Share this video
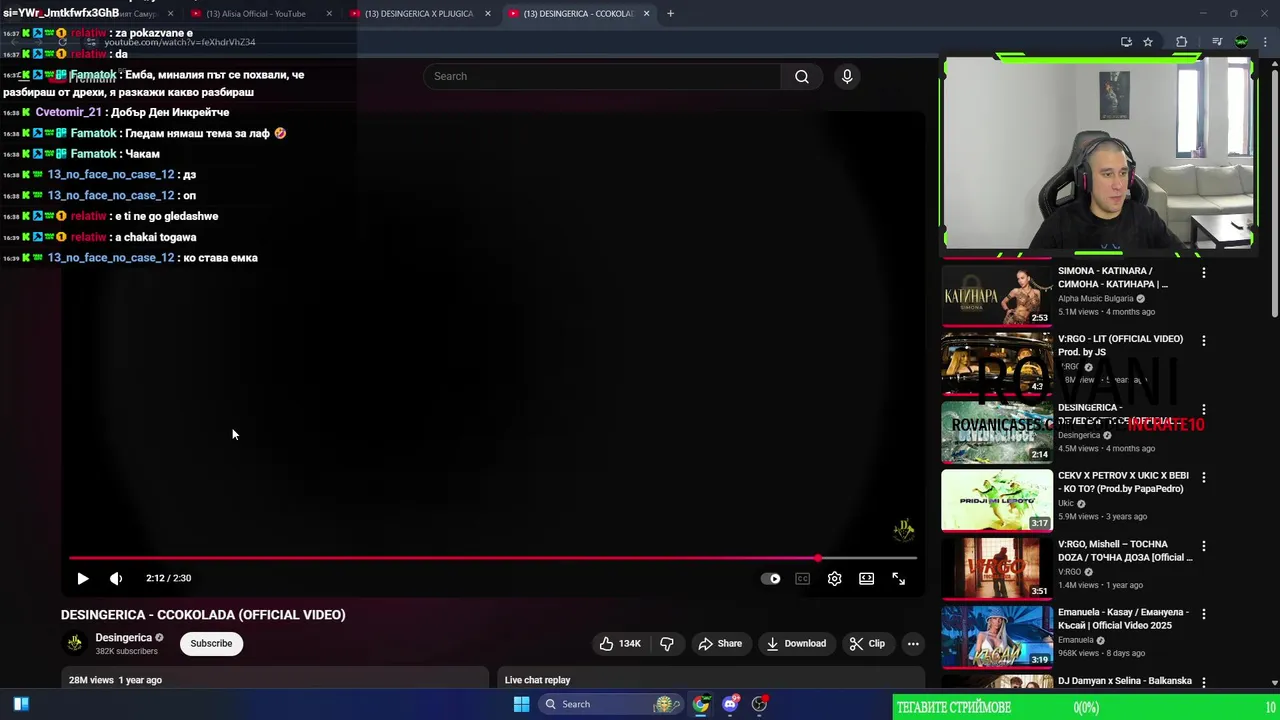The width and height of the screenshot is (1280, 720). coord(720,643)
